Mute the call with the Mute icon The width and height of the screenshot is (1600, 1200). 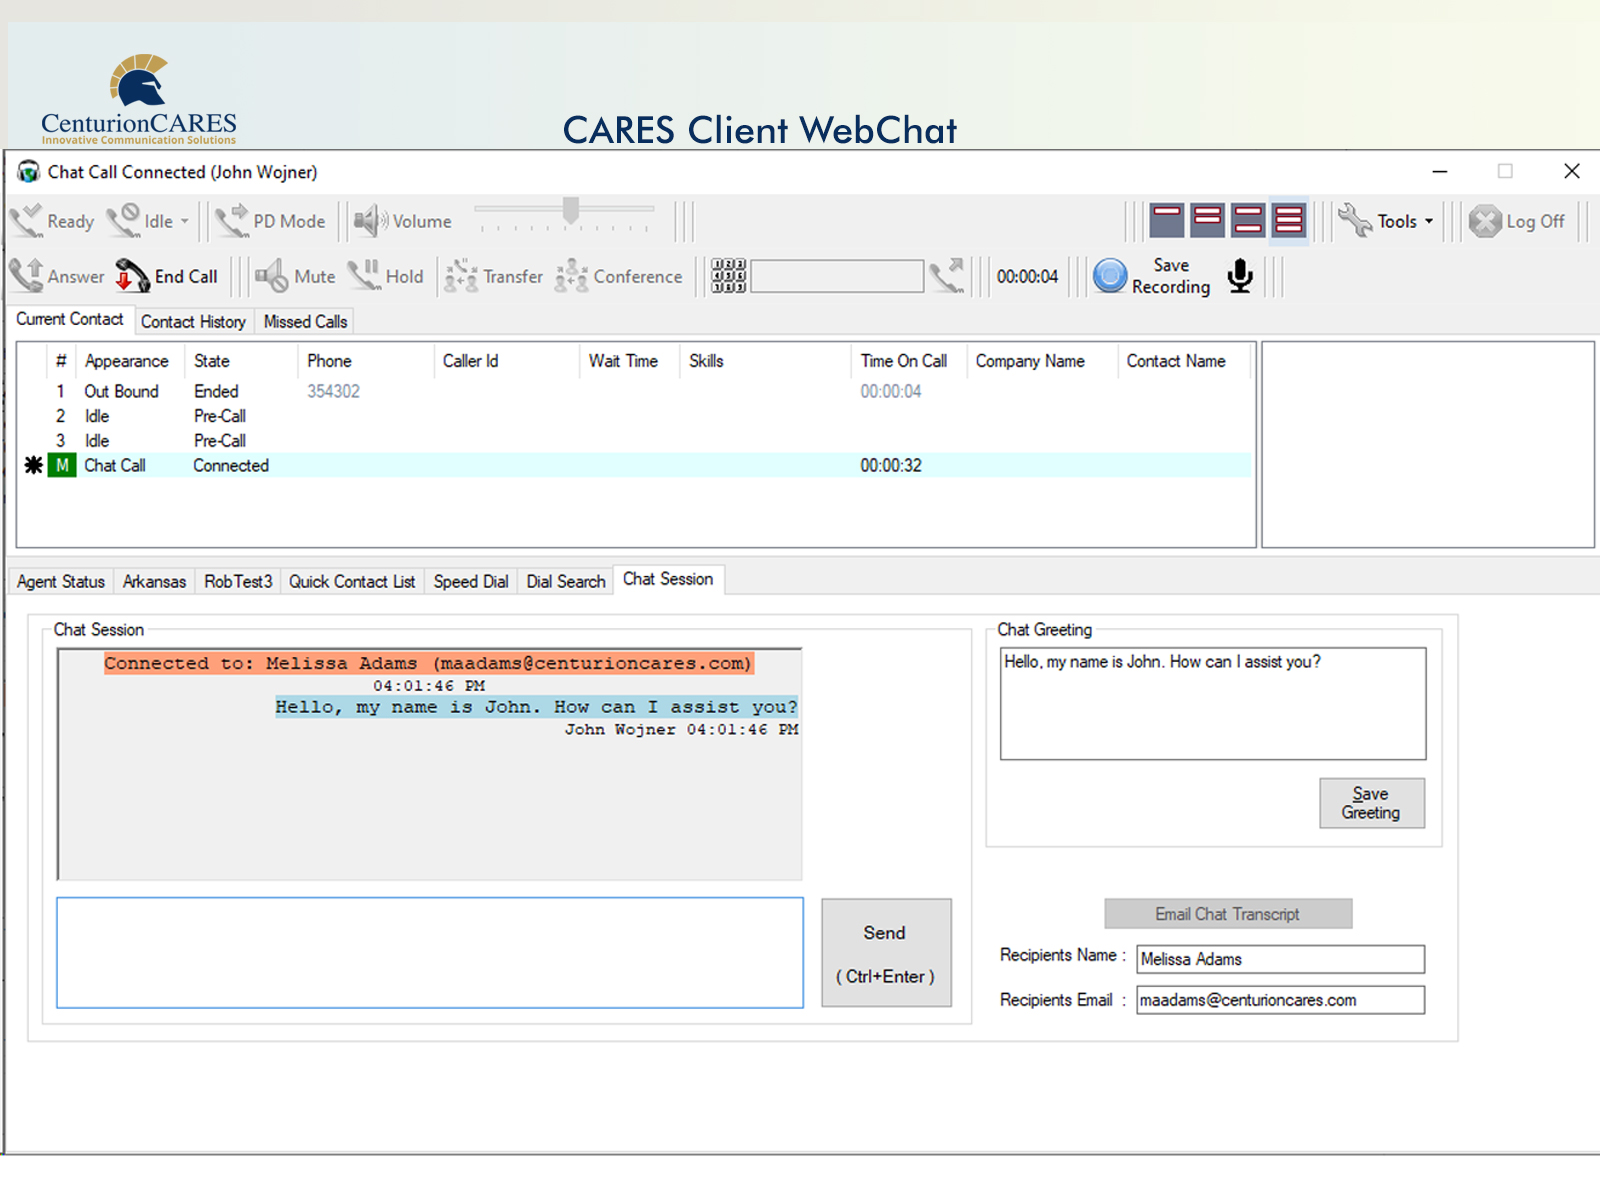[272, 276]
